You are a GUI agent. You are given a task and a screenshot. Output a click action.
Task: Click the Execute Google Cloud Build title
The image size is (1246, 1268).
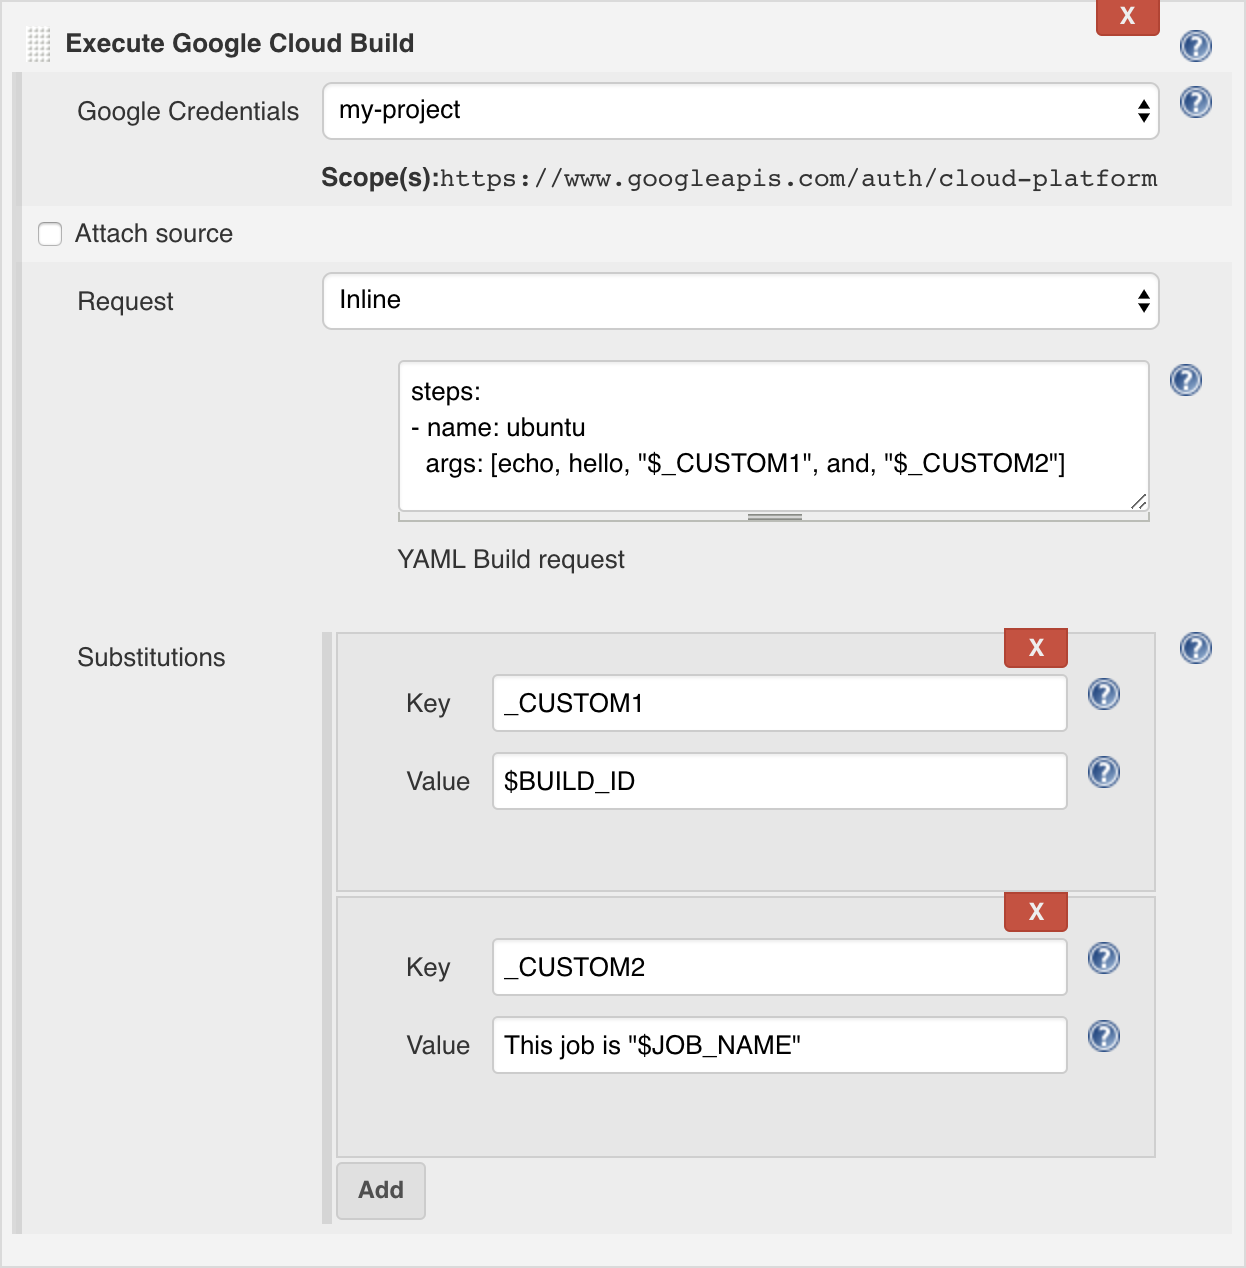pos(240,44)
